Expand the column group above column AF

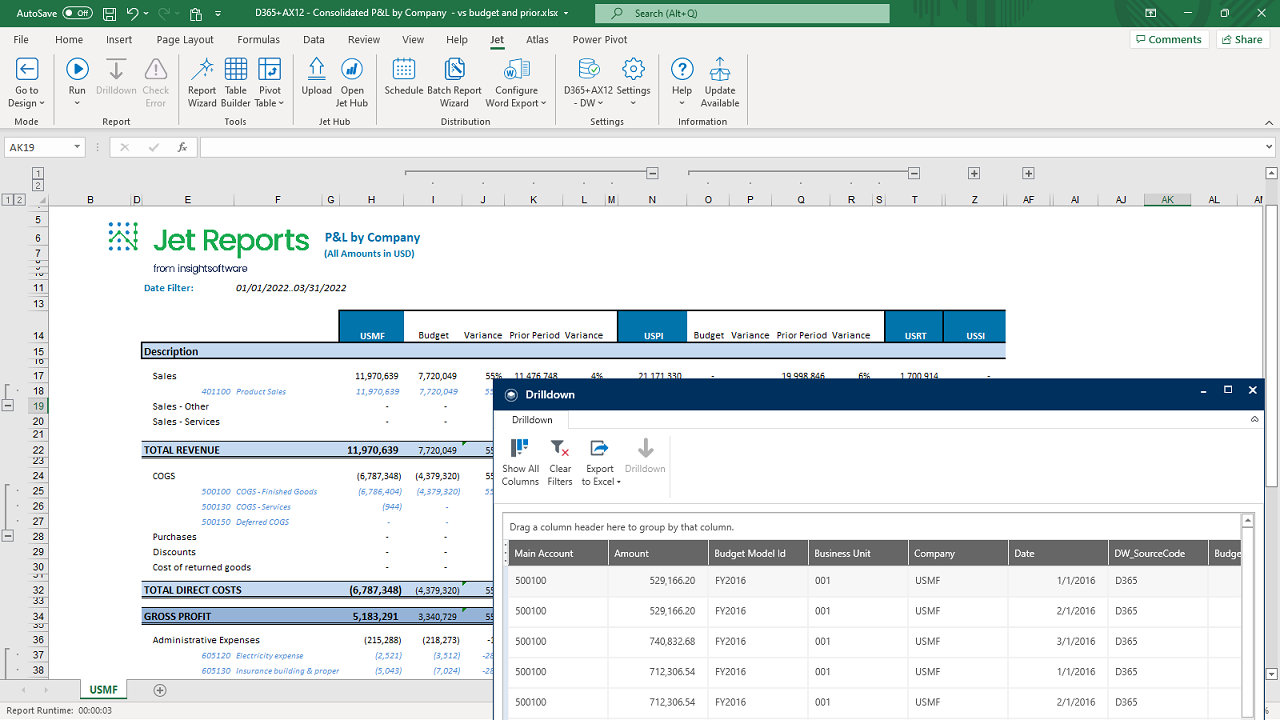[1028, 173]
